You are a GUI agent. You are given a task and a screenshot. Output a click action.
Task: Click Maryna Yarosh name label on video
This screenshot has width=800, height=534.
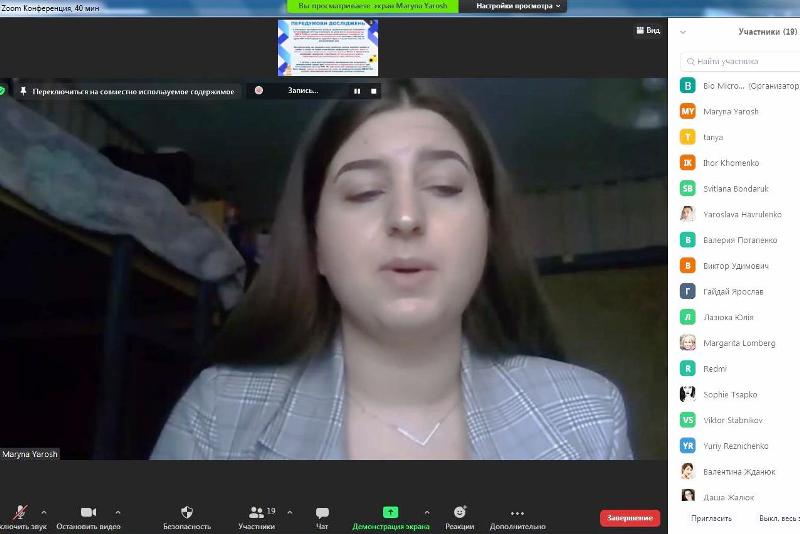pyautogui.click(x=30, y=454)
